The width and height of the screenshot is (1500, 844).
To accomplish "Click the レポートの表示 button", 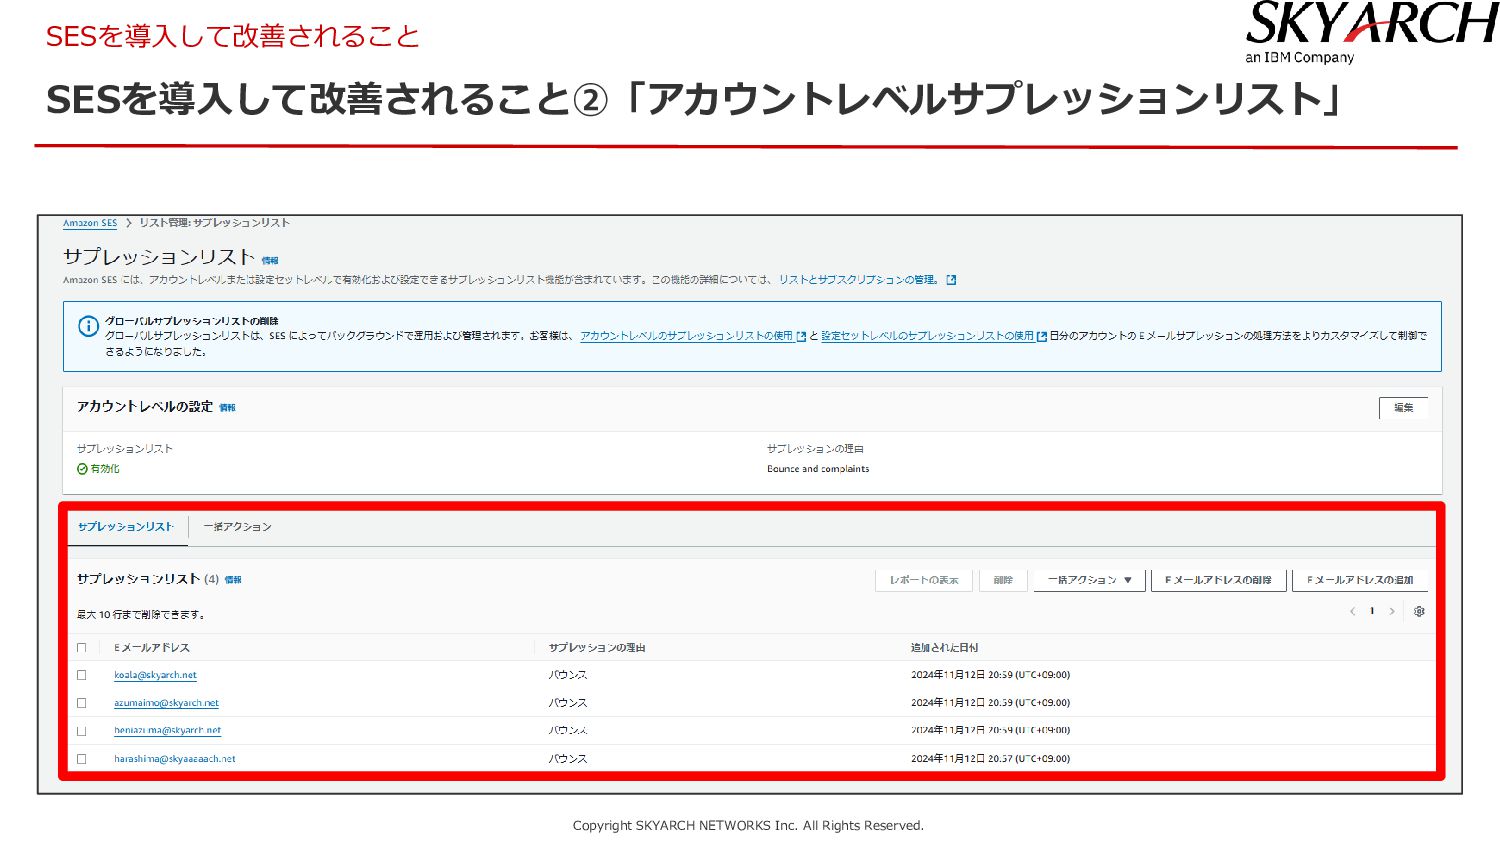I will click(x=924, y=580).
